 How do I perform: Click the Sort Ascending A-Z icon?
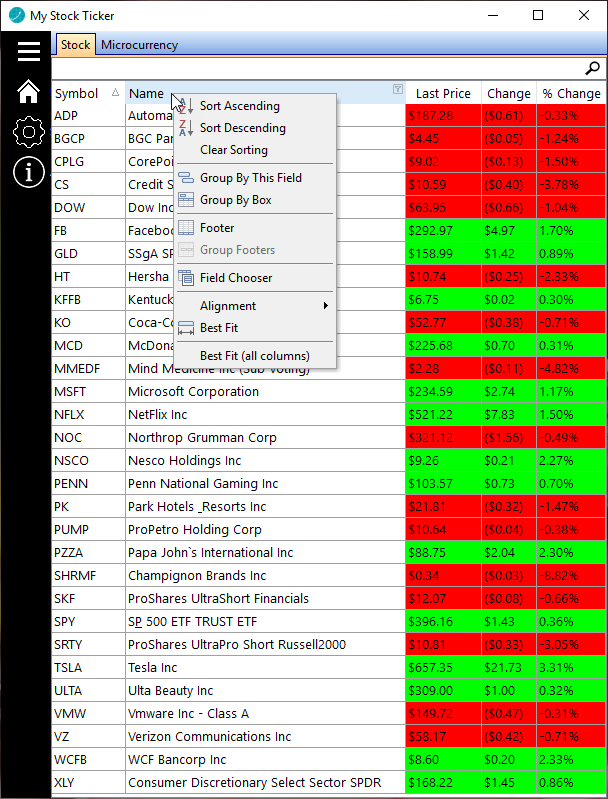coord(186,106)
